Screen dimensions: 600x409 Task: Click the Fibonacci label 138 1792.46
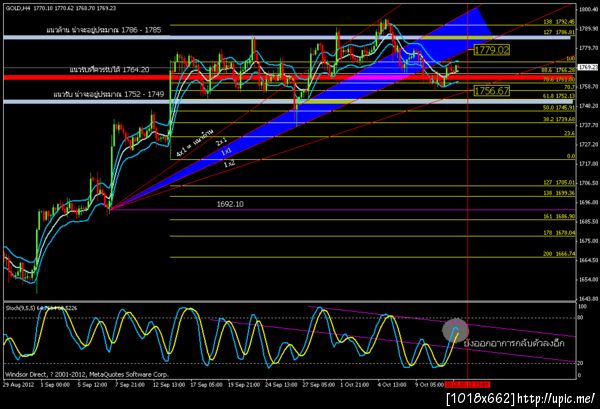pos(559,22)
